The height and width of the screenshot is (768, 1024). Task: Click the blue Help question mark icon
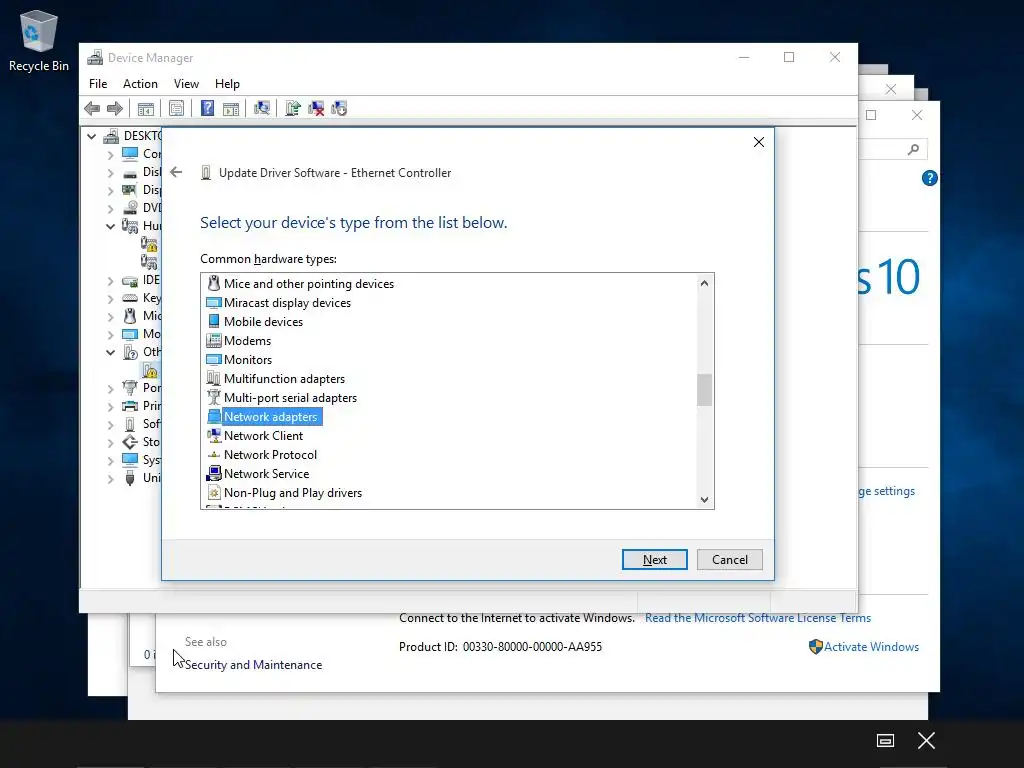coord(207,108)
